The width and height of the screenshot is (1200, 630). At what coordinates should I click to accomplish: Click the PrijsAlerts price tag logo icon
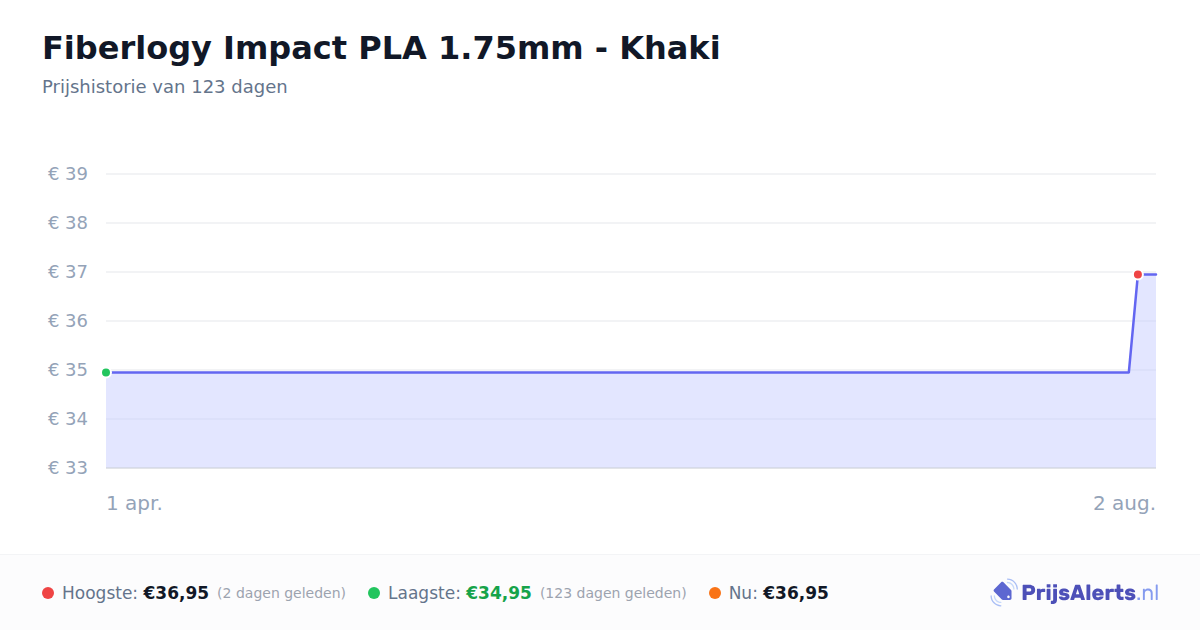tap(1003, 593)
